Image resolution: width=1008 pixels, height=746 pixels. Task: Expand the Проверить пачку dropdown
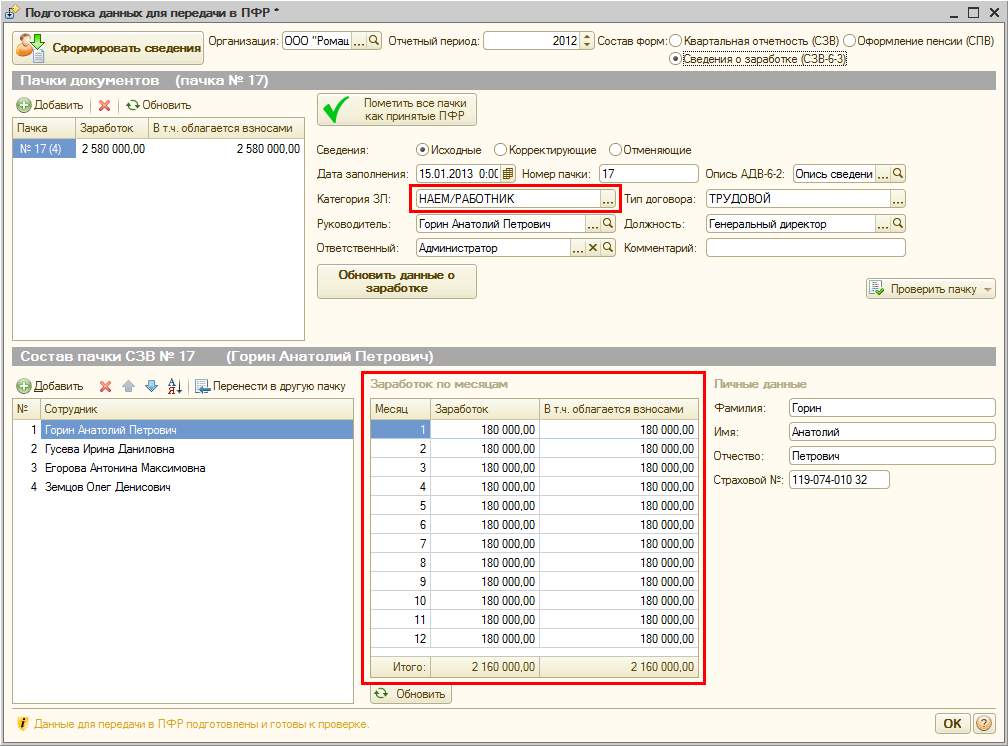tap(989, 289)
